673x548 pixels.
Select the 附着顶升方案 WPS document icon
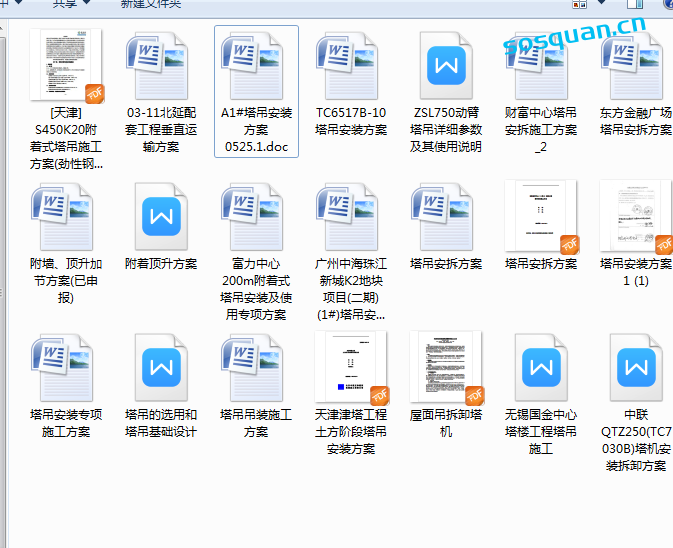point(160,217)
